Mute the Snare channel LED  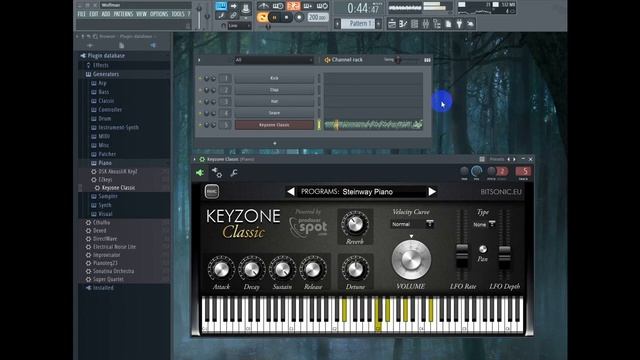[x=200, y=113]
